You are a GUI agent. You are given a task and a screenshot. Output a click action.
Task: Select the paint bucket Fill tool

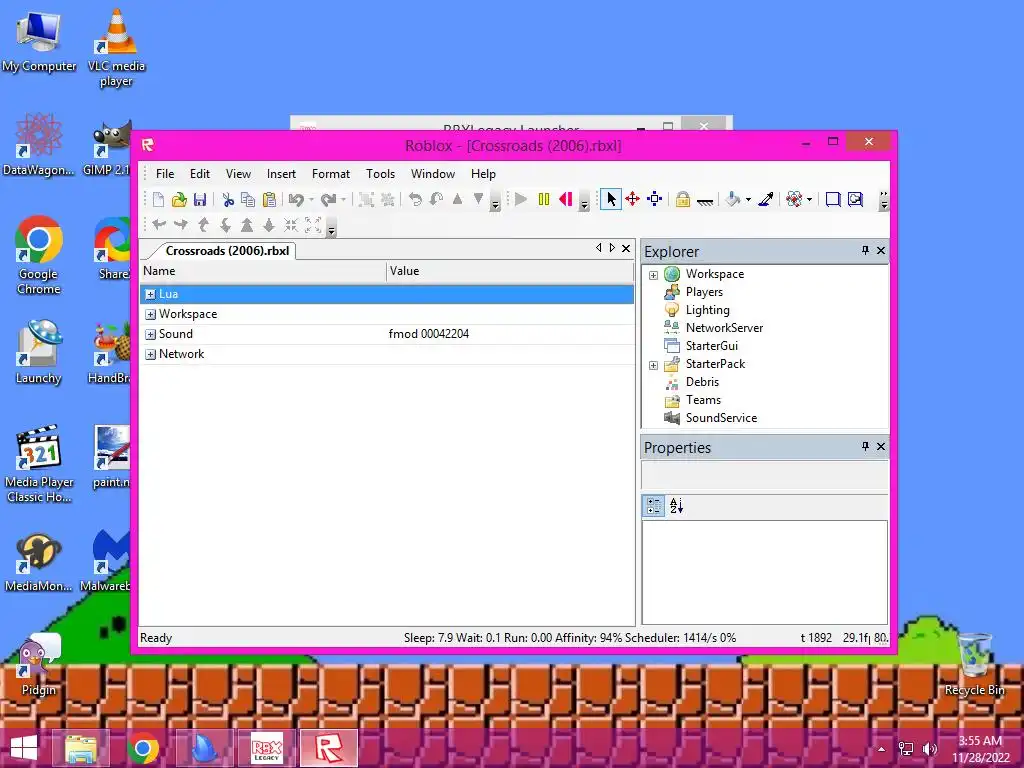coord(733,199)
